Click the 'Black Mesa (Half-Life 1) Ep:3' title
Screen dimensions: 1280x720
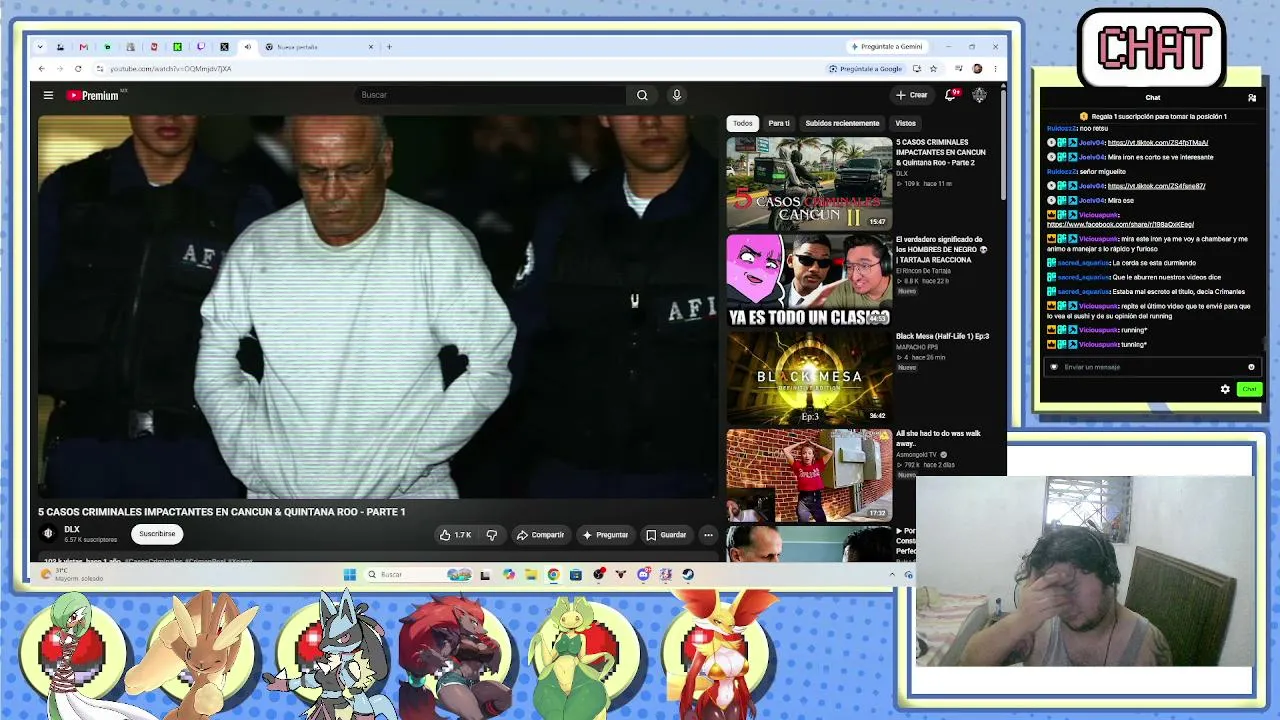pyautogui.click(x=942, y=336)
